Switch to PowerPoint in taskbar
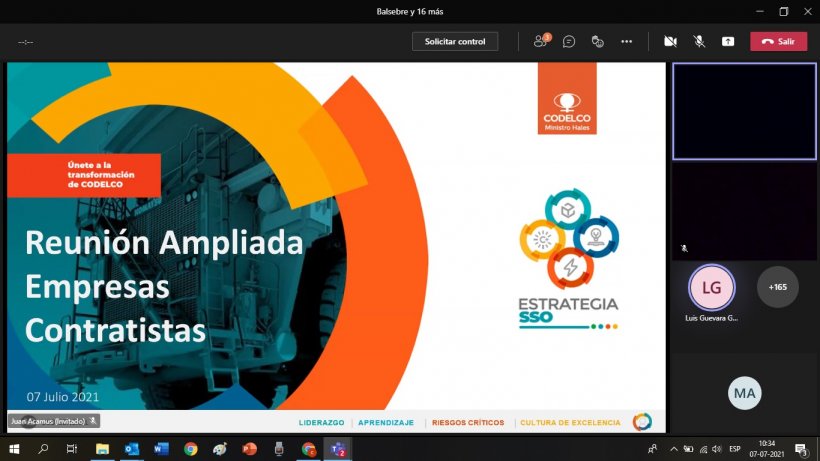This screenshot has height=461, width=820. pos(249,448)
